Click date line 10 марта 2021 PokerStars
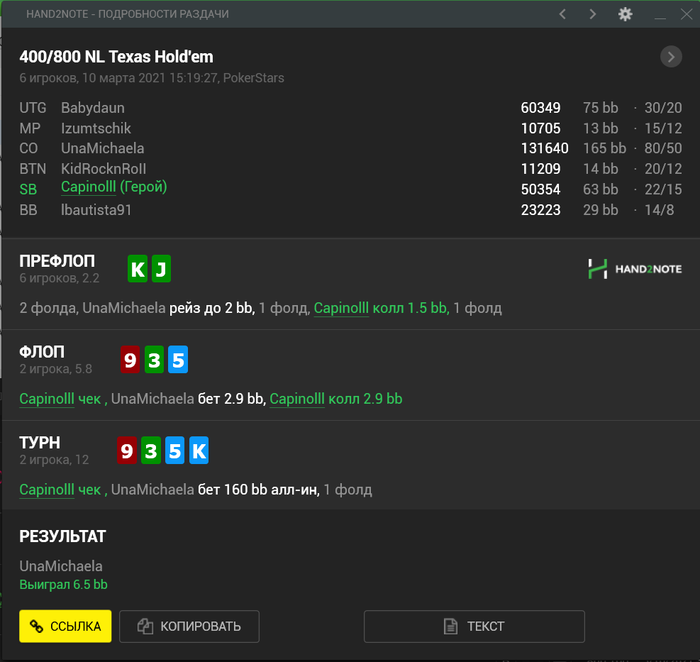Screen dimensions: 700x662 pyautogui.click(x=152, y=78)
